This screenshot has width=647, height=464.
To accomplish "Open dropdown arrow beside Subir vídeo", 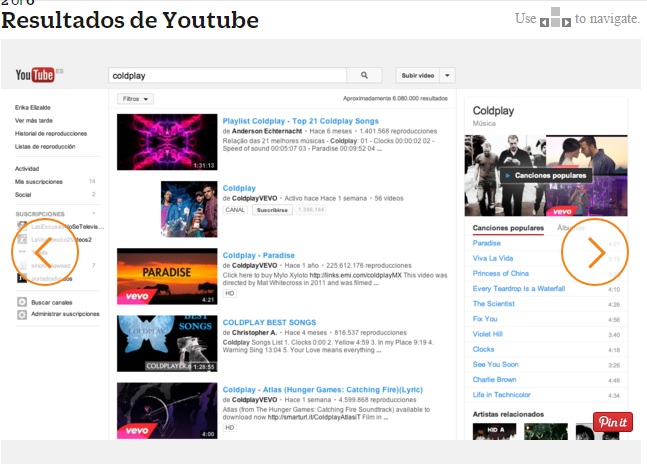I will 447,75.
